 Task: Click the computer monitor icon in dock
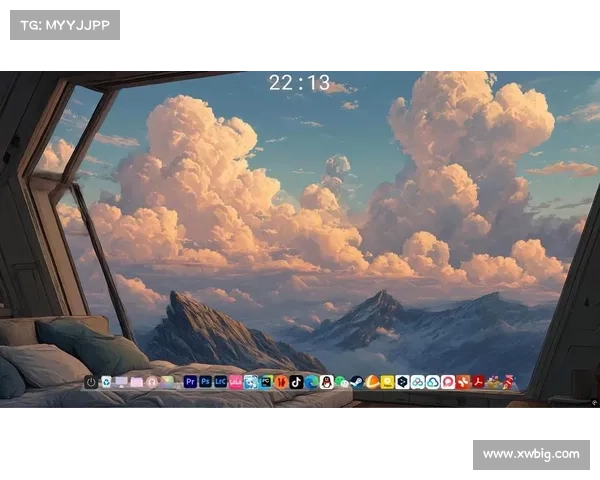point(121,381)
